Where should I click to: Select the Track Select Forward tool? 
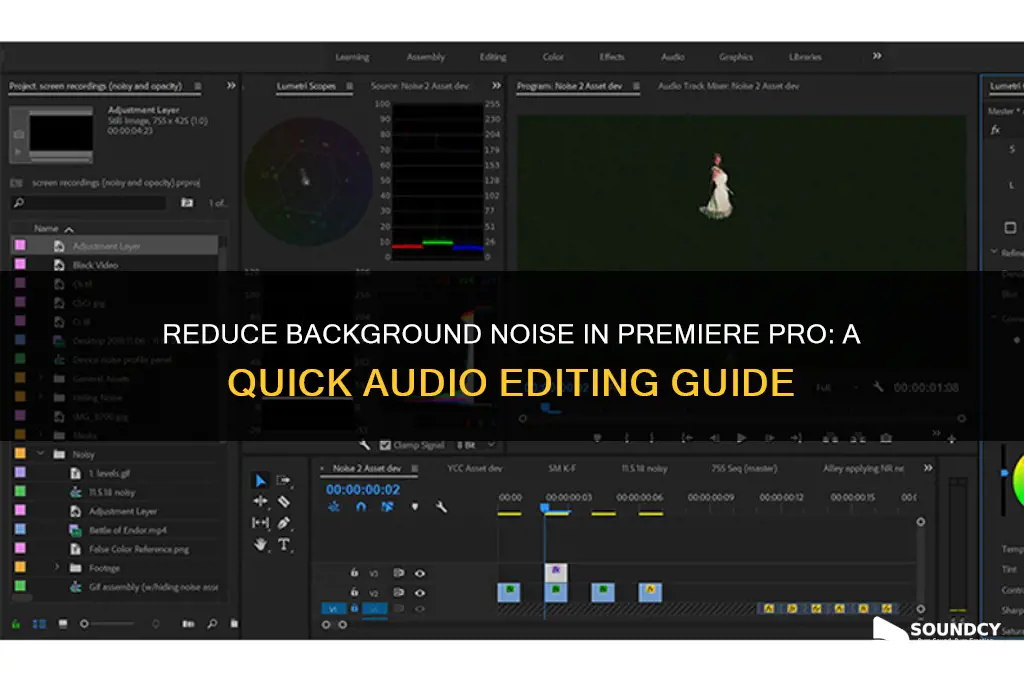(283, 481)
